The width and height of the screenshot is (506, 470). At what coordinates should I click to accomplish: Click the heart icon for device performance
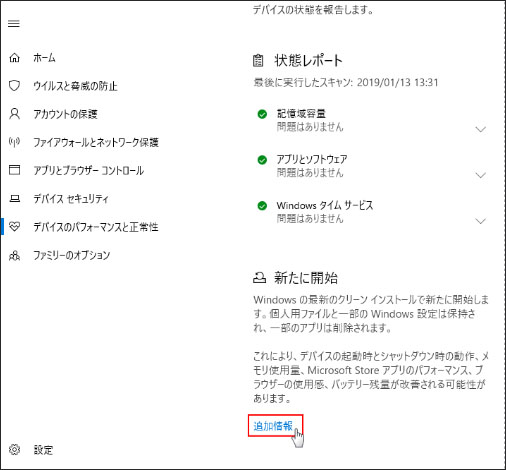tap(14, 227)
